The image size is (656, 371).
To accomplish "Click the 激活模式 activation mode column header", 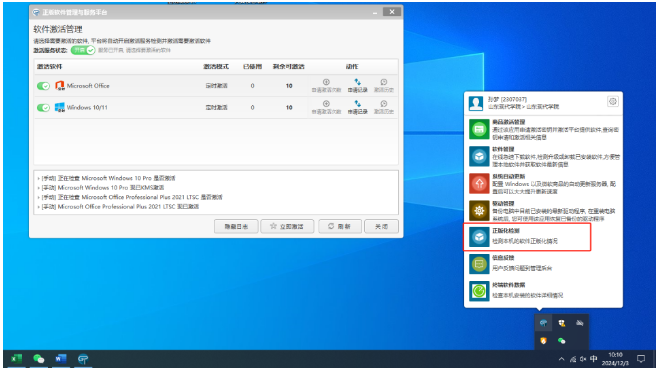I will click(x=216, y=67).
